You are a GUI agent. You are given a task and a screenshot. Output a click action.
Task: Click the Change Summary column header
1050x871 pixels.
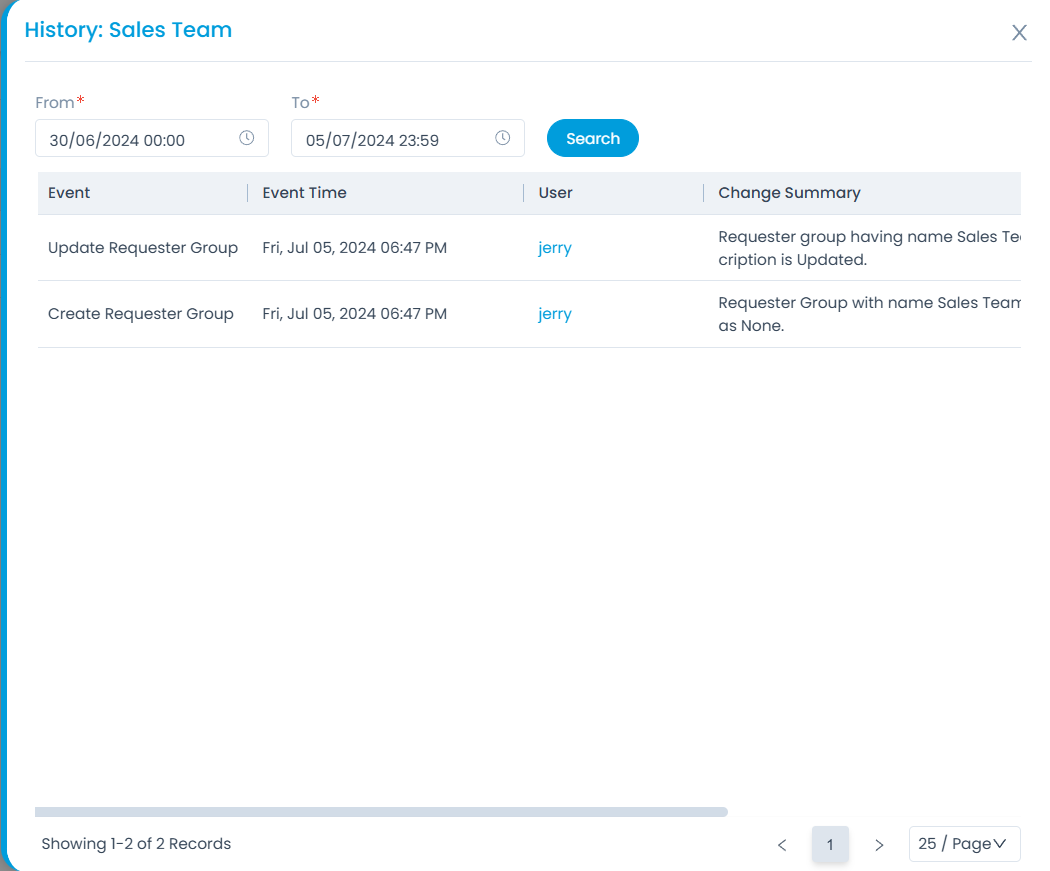pyautogui.click(x=789, y=193)
